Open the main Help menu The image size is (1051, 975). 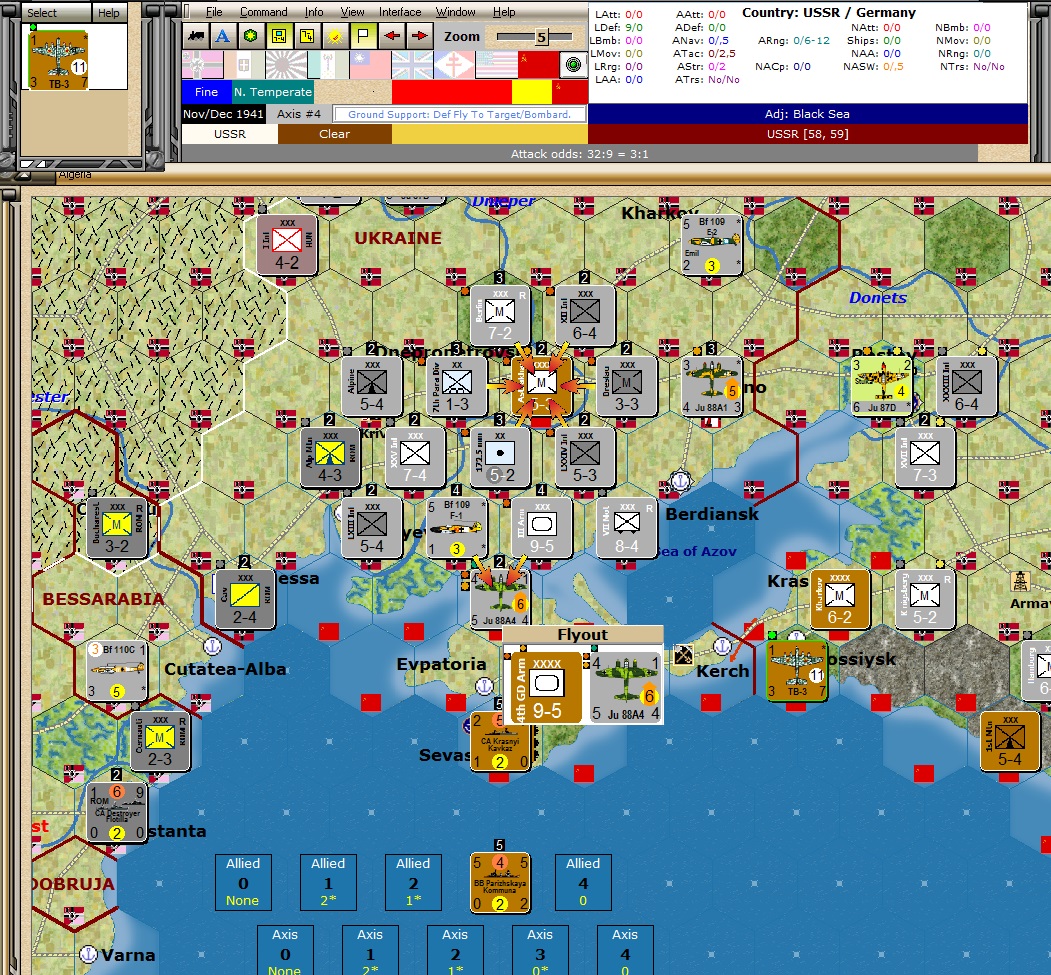click(504, 12)
